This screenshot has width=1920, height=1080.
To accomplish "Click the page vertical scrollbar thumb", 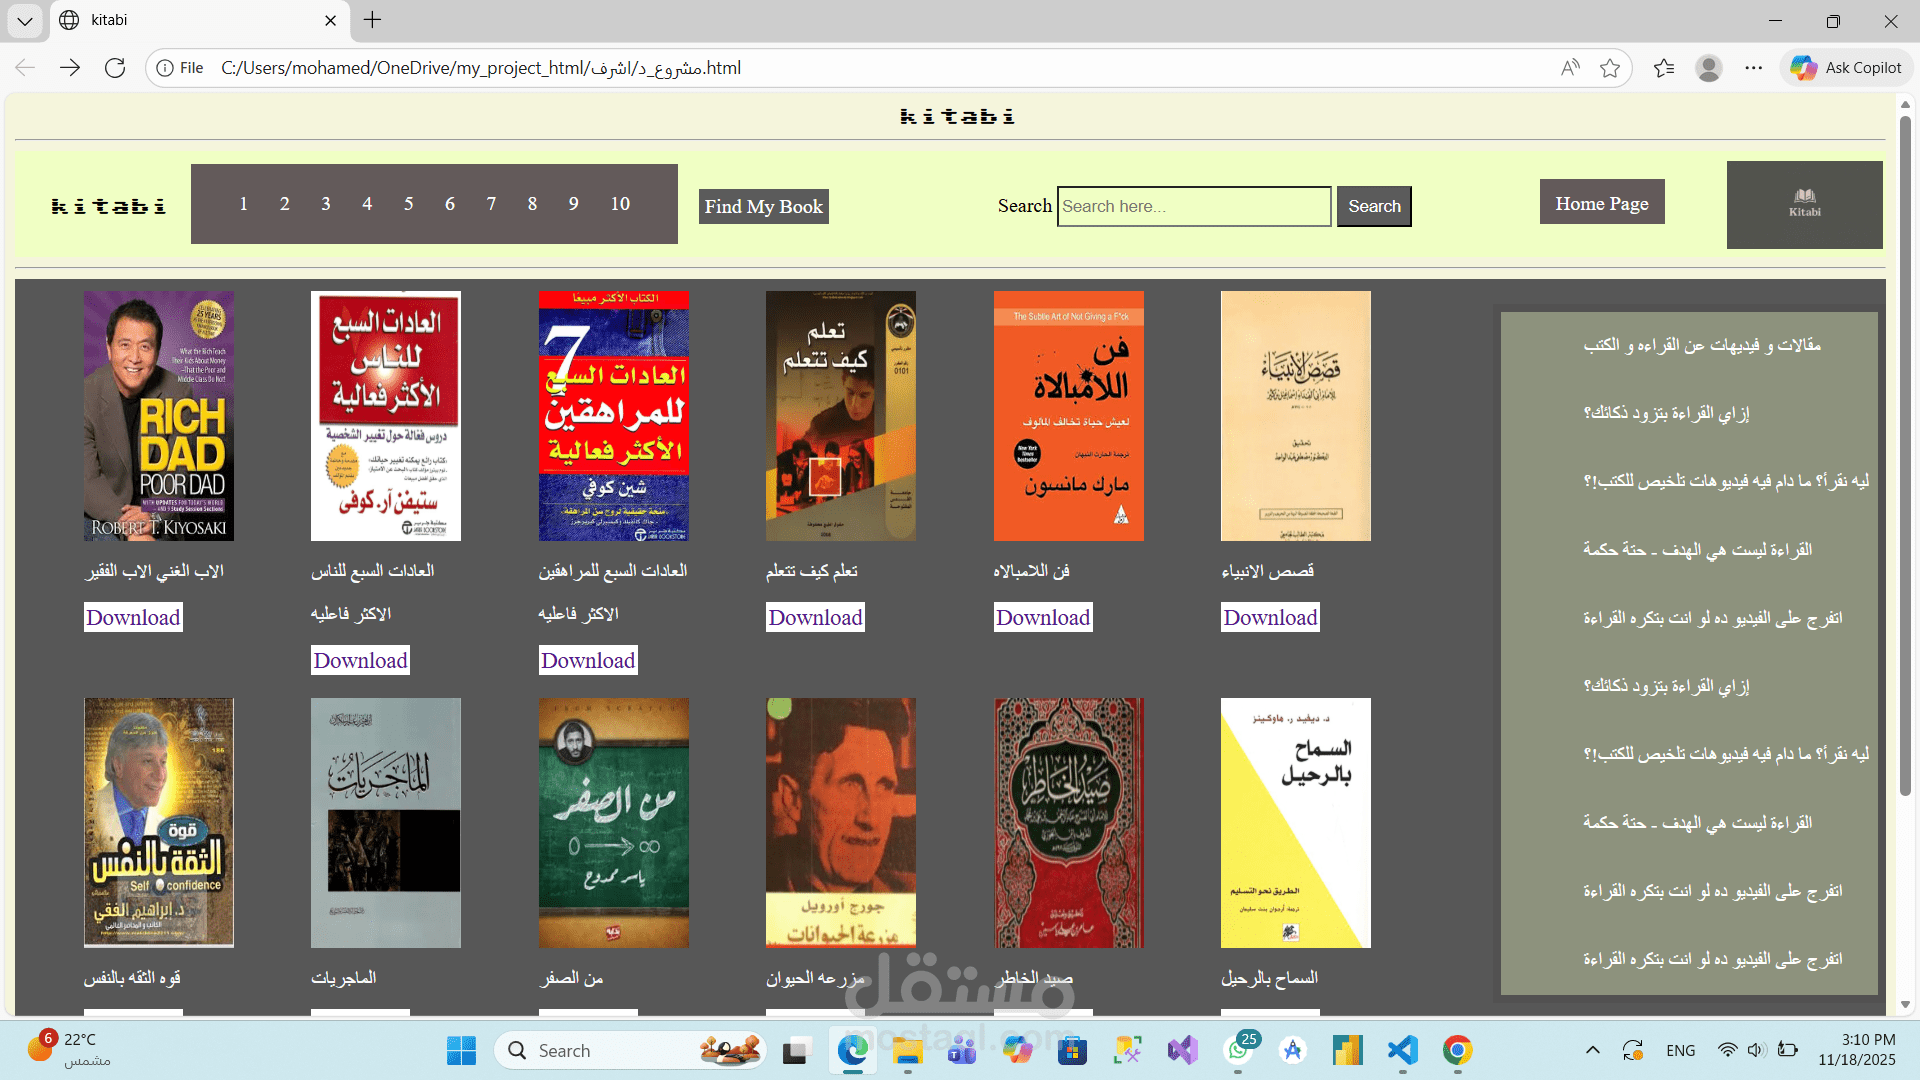I will coord(1905,455).
